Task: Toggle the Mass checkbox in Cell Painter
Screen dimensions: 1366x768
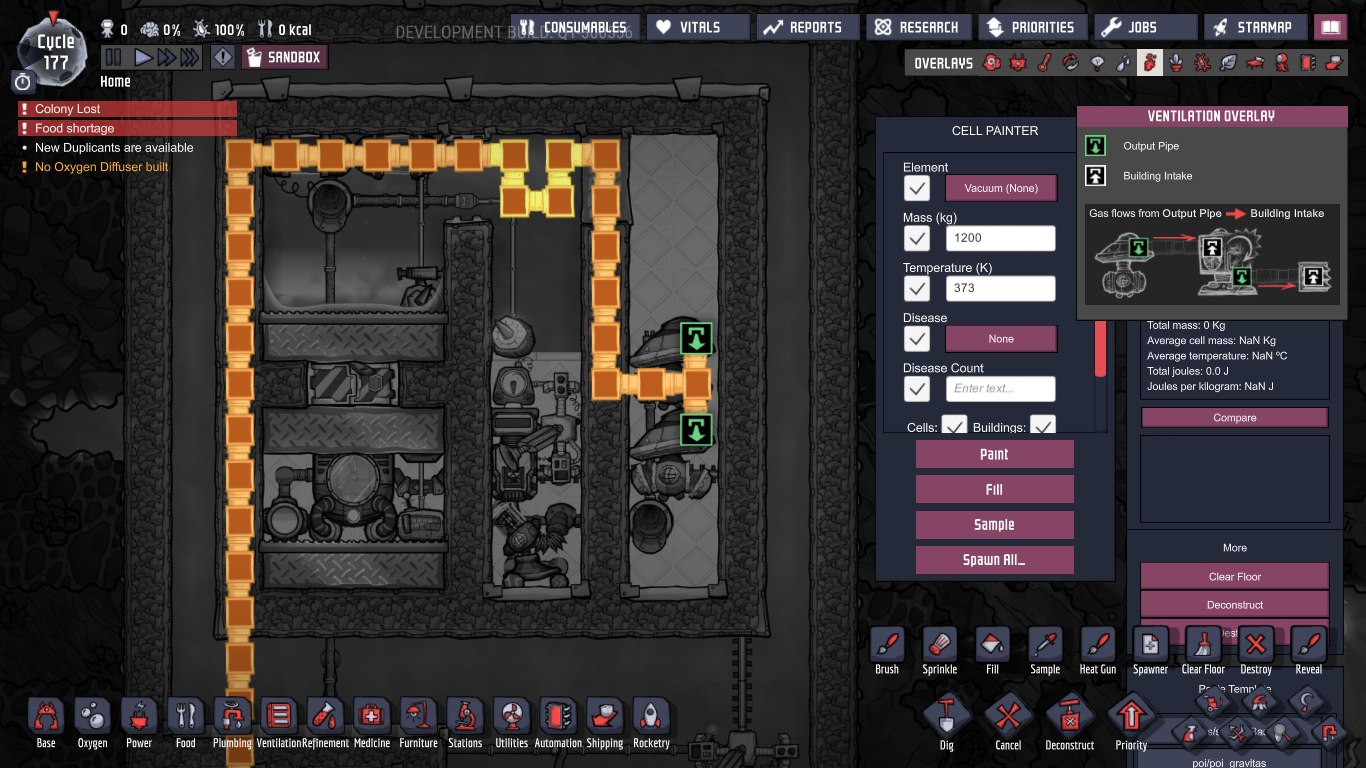Action: tap(917, 238)
